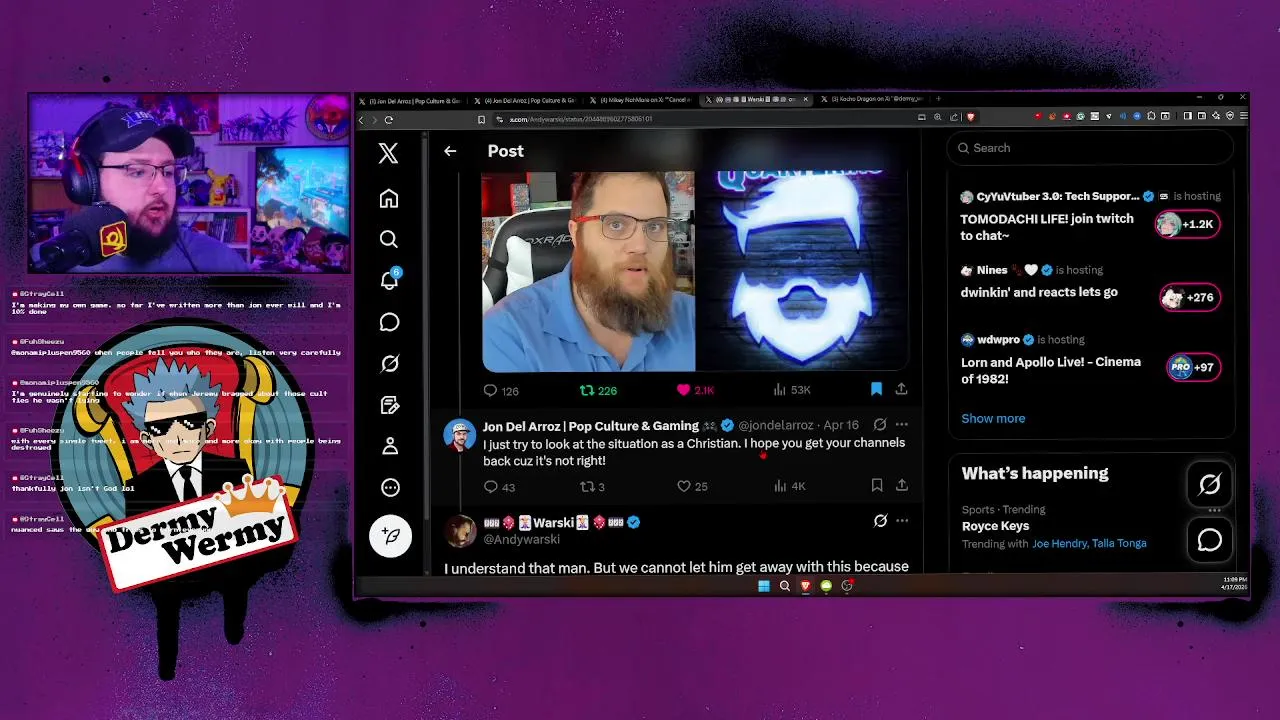Open more menu on Jon's reply

coord(902,425)
